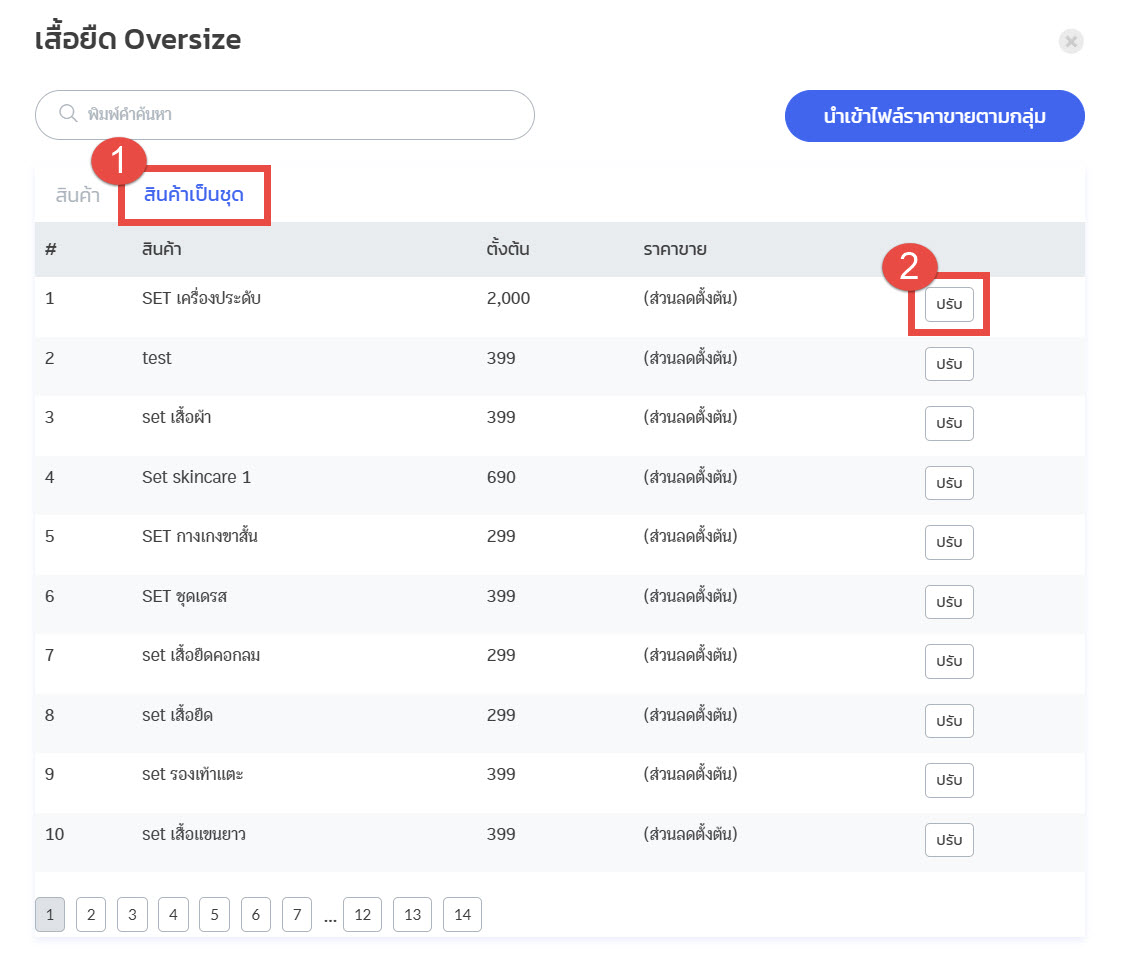1122x963 pixels.
Task: Jump to page 5
Action: [x=214, y=914]
